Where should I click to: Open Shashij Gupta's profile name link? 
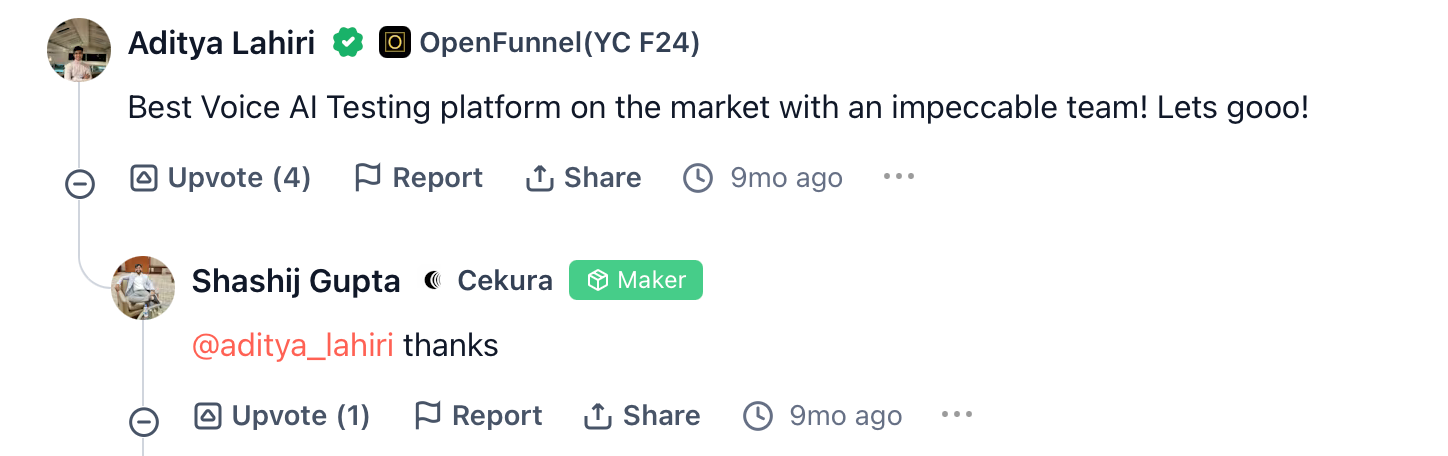click(296, 281)
